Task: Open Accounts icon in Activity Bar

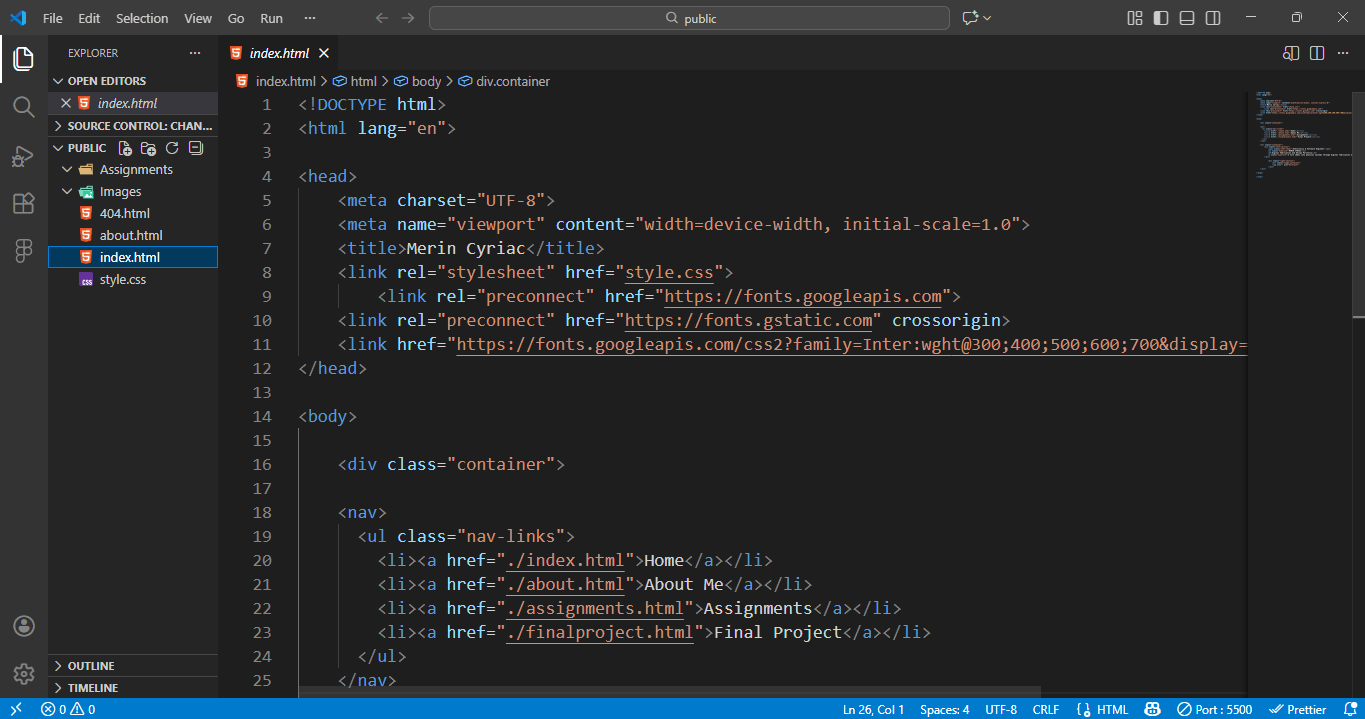Action: [x=22, y=626]
